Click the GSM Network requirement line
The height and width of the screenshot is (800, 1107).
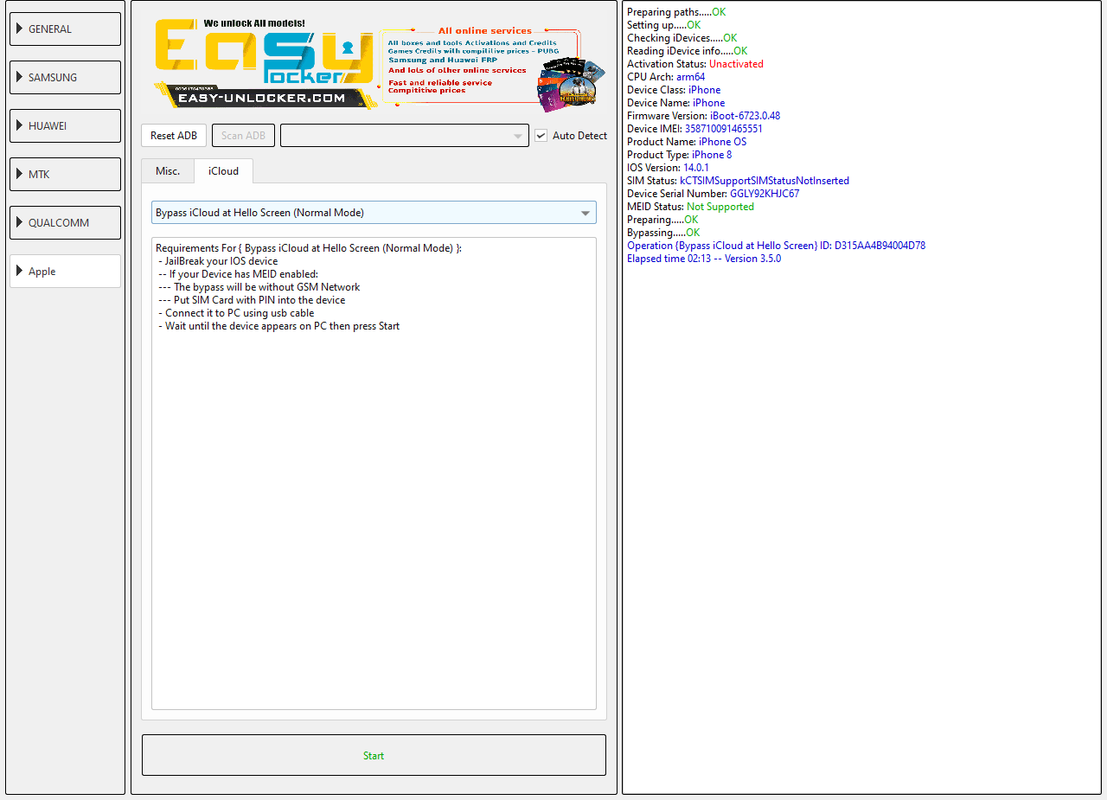tap(259, 287)
